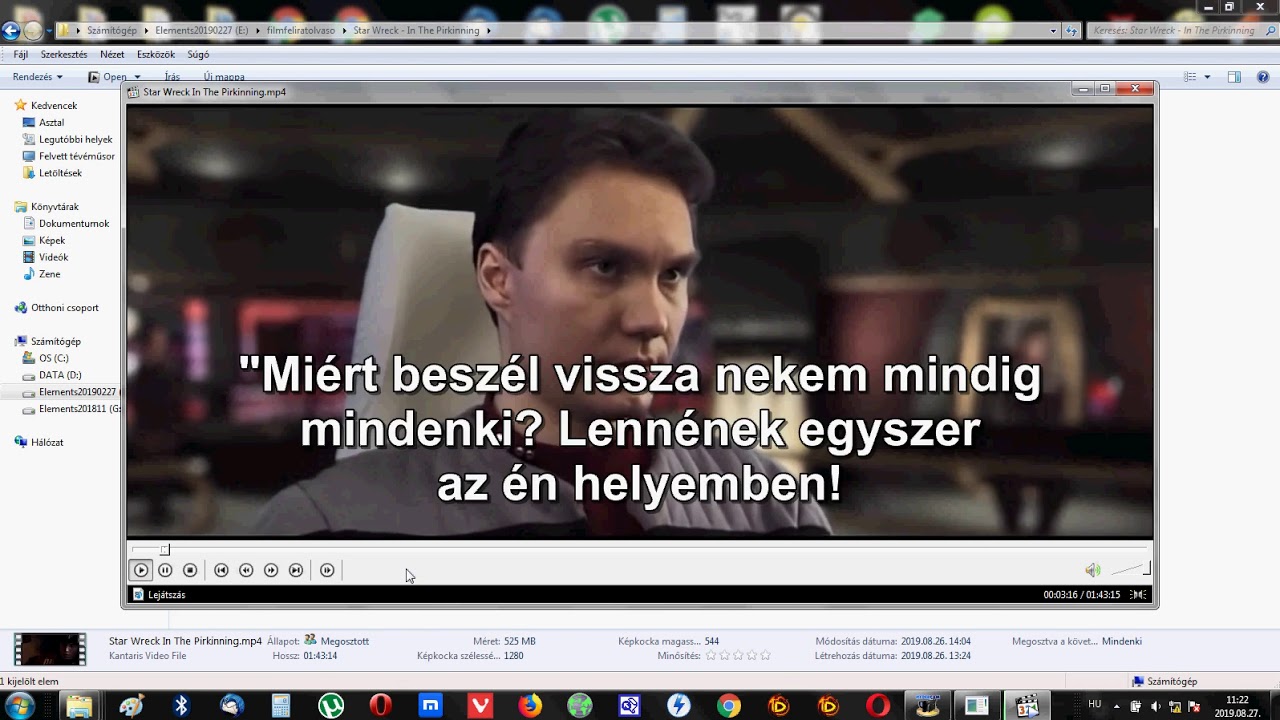Open Vivaldi browser from the taskbar
Screen dimensions: 1280x720
coord(480,706)
